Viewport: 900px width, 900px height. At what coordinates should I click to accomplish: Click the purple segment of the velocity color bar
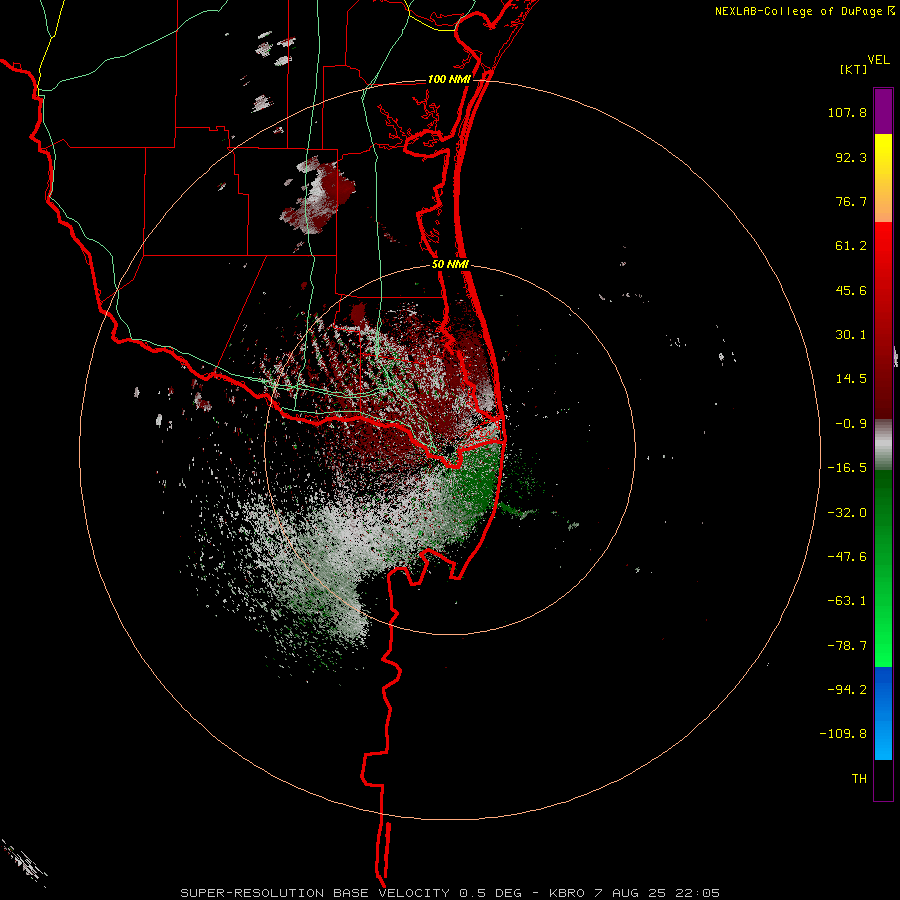point(883,111)
